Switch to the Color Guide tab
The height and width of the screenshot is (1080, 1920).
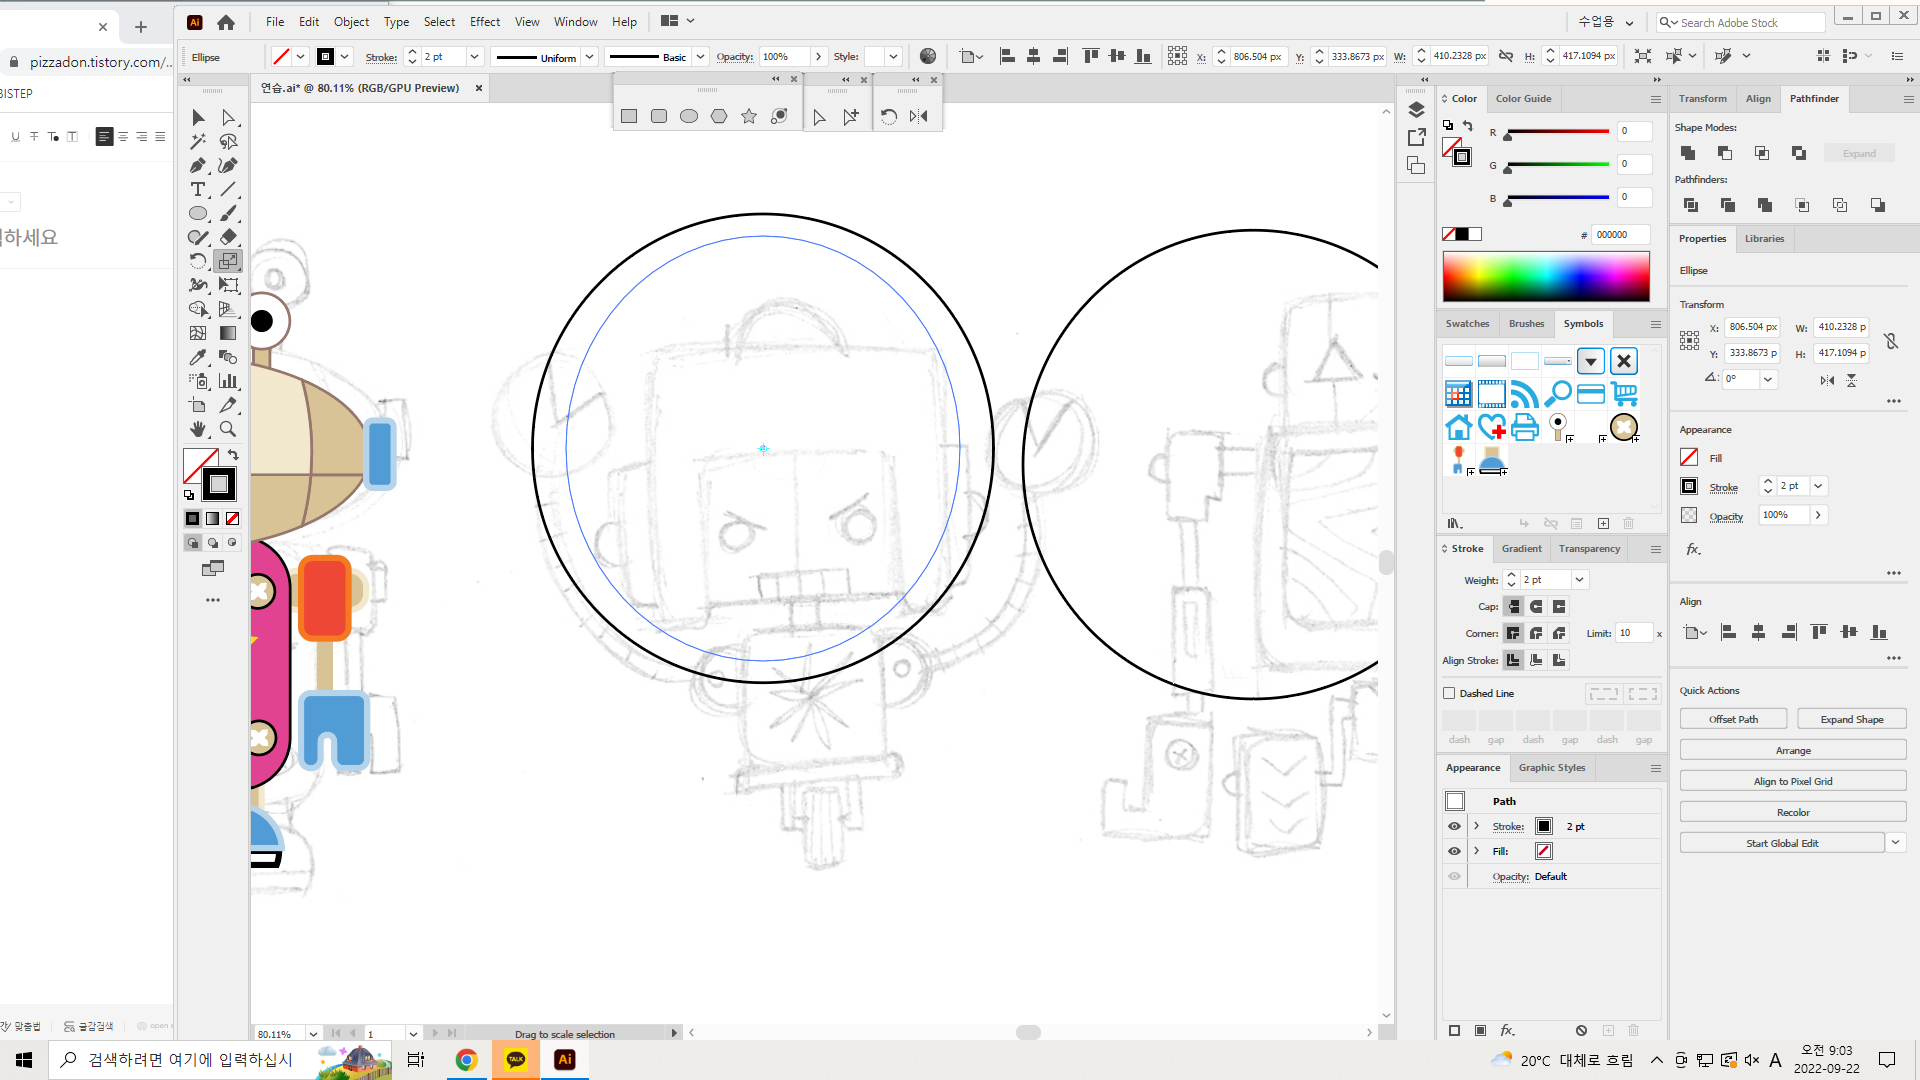coord(1523,99)
